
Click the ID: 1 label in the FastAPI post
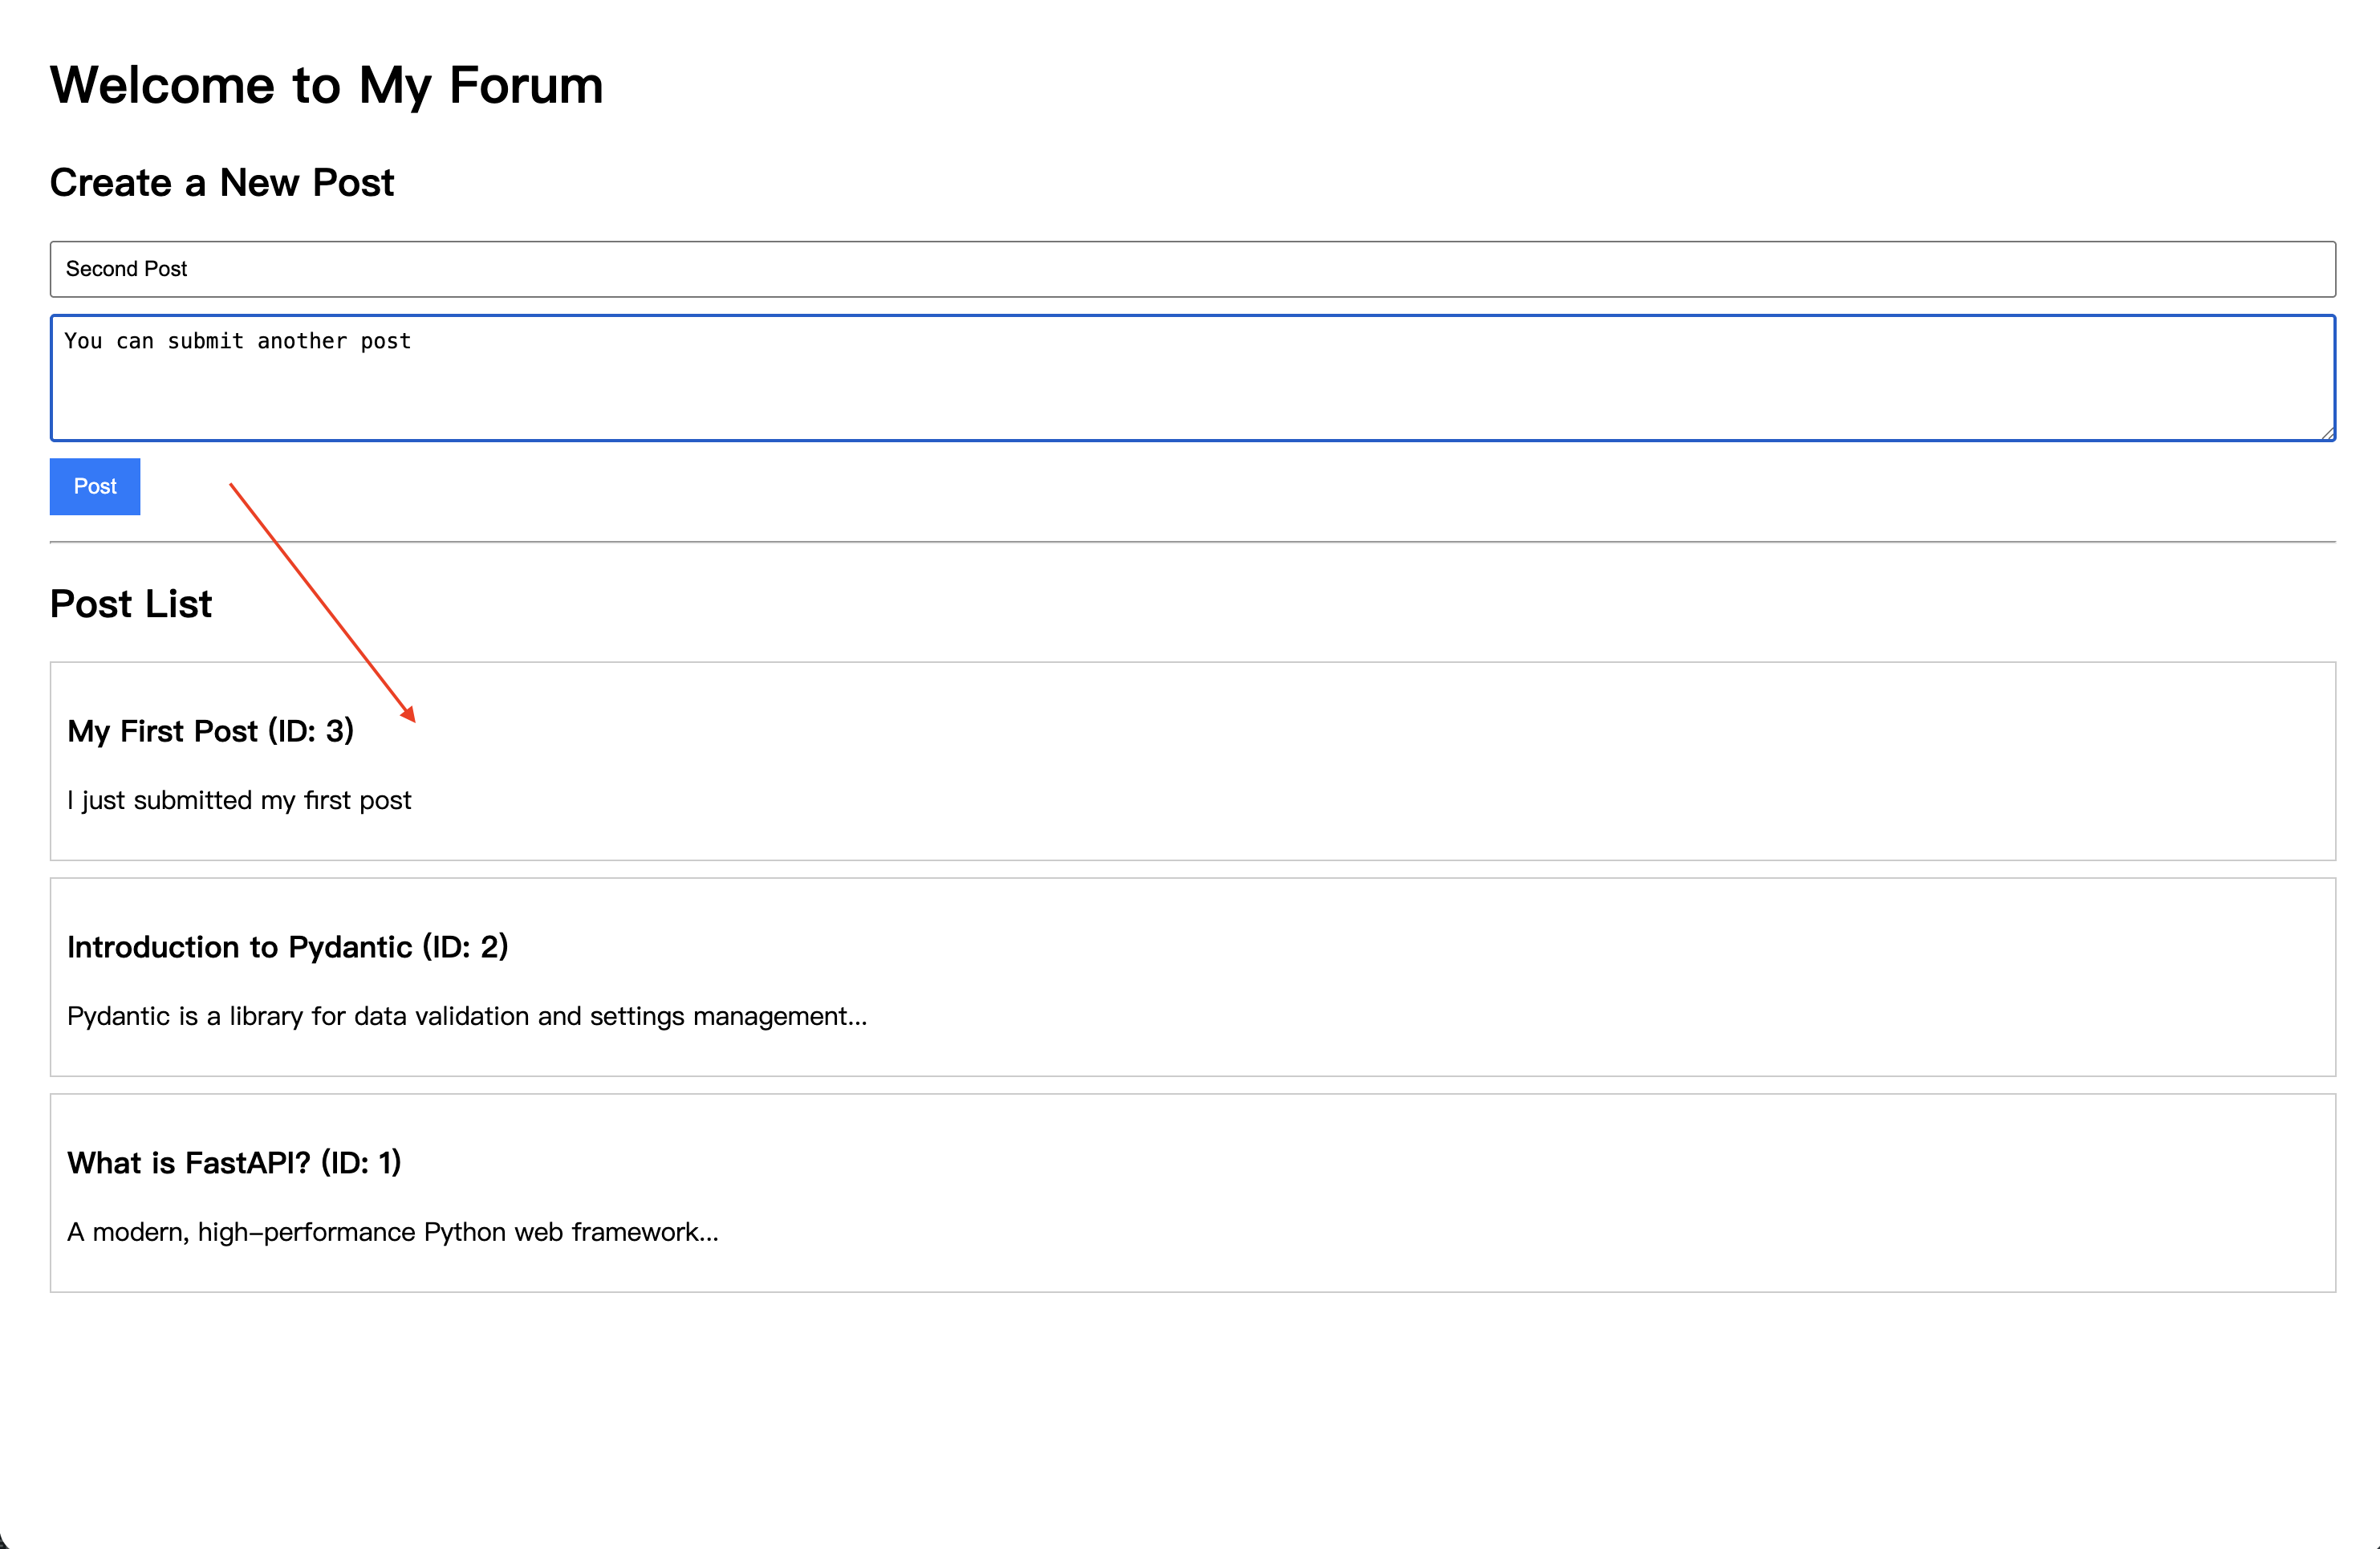tap(361, 1163)
